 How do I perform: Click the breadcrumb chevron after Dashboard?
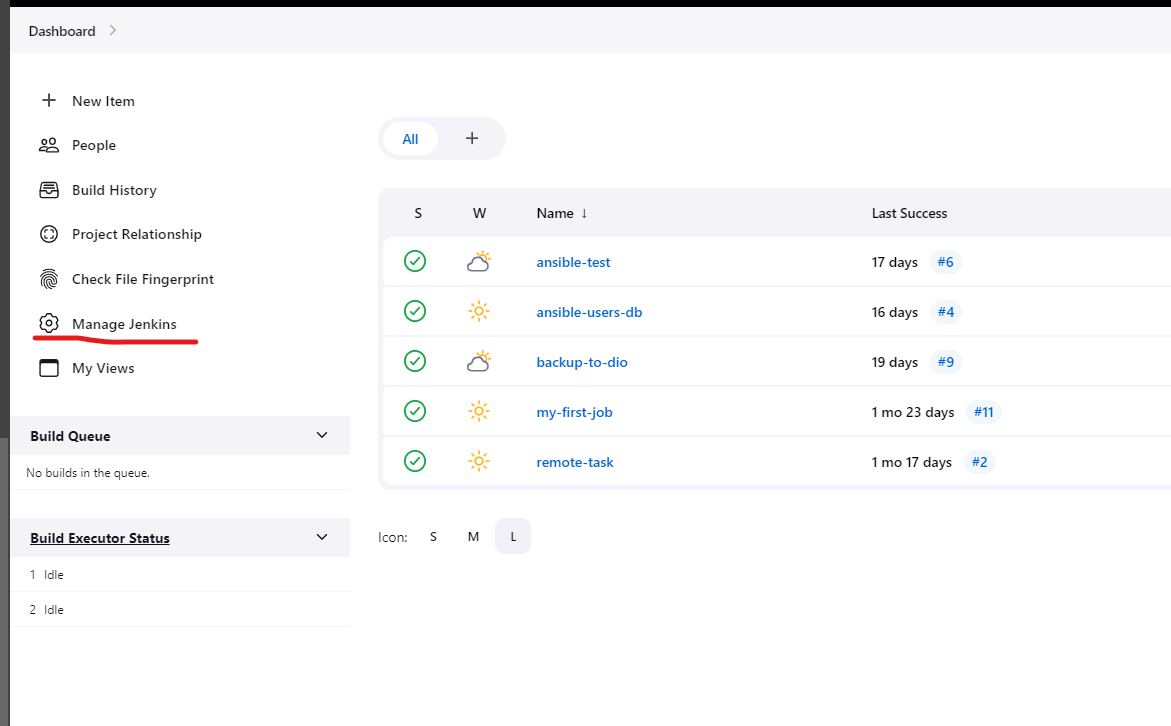pyautogui.click(x=113, y=31)
